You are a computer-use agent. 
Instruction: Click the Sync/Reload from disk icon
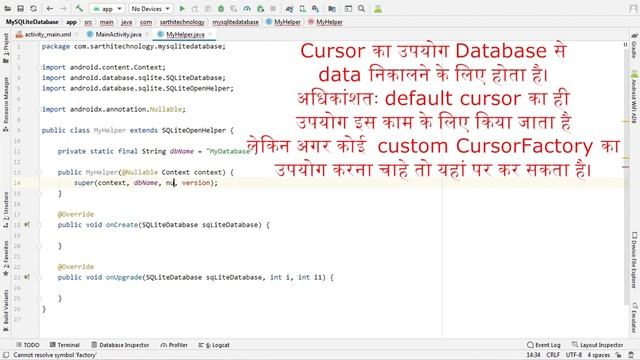pyautogui.click(x=33, y=9)
